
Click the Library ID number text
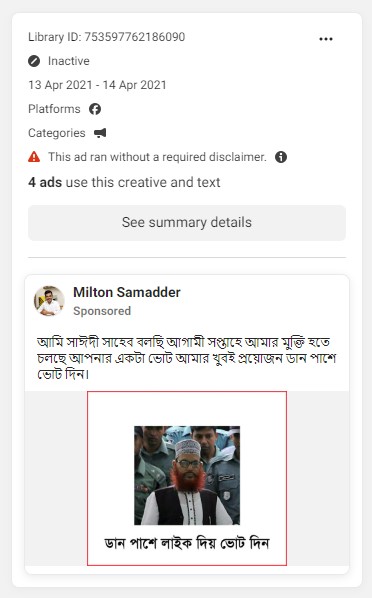click(106, 37)
